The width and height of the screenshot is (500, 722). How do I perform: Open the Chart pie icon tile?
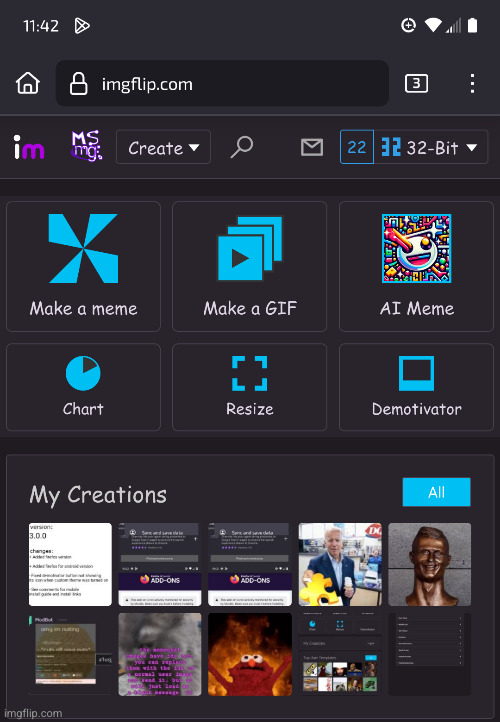83,387
